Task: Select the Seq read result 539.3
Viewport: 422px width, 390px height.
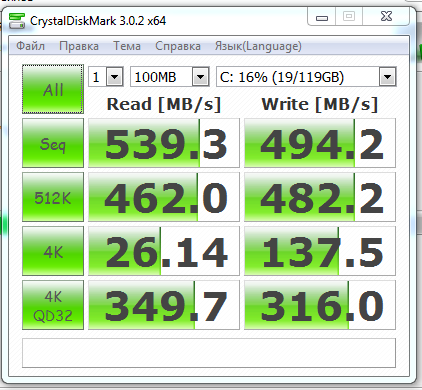Action: click(164, 143)
